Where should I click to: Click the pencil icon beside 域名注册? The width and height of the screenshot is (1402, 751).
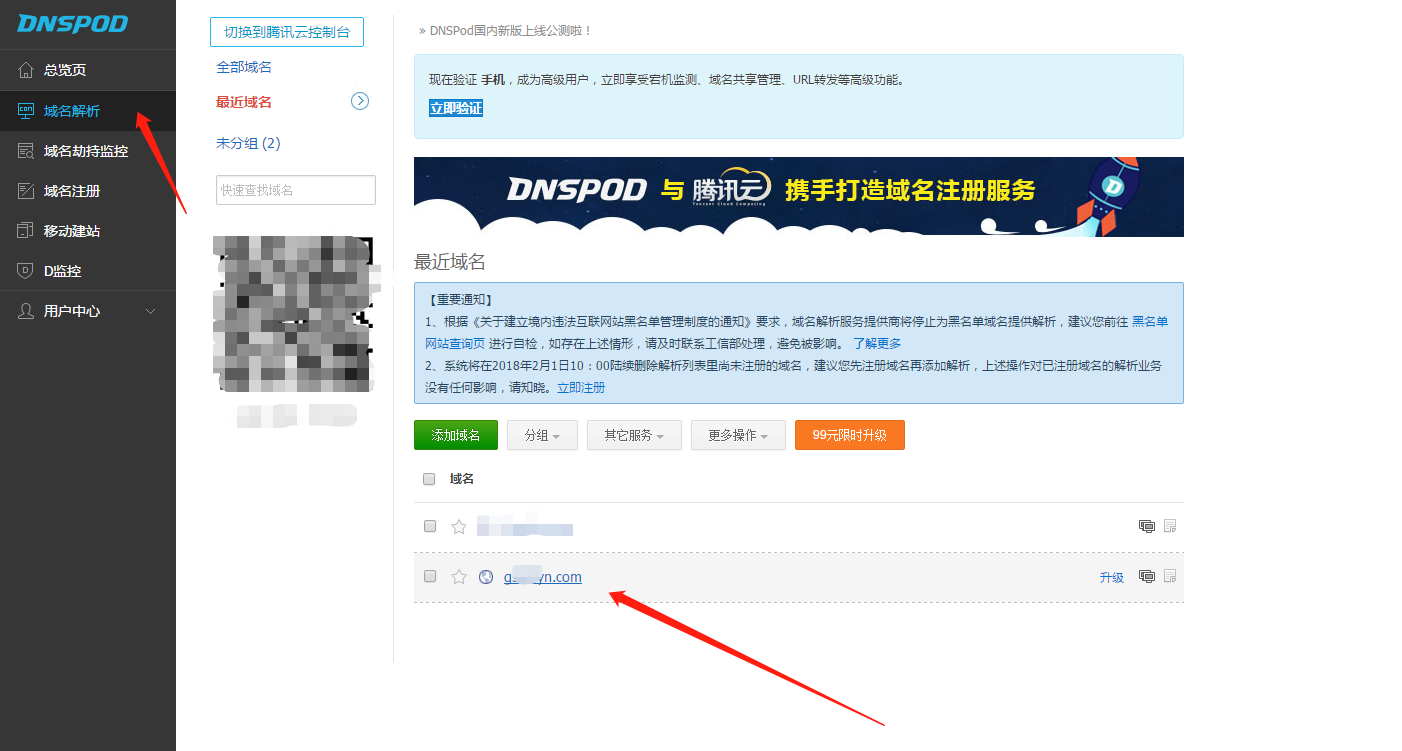tap(26, 191)
